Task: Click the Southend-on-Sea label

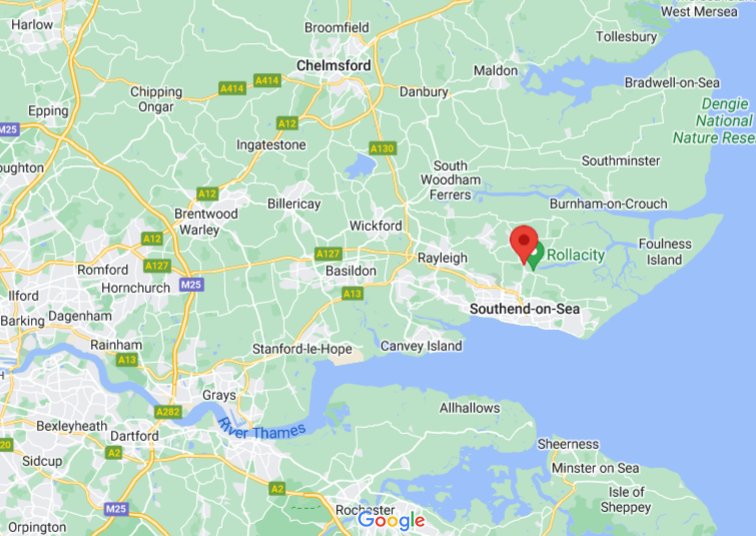Action: point(525,309)
